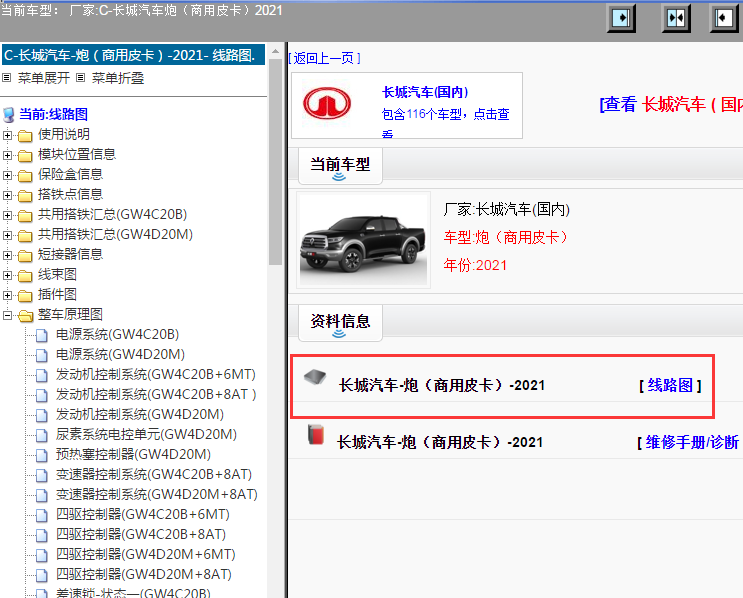Open 发动机控制系统(GW4C20B+8AT) diagram
The image size is (743, 598).
156,394
